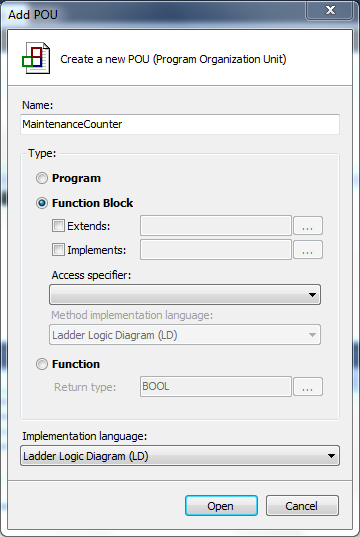Open the Implementation language dropdown
Viewport: 360px width, 537px height.
(180, 456)
